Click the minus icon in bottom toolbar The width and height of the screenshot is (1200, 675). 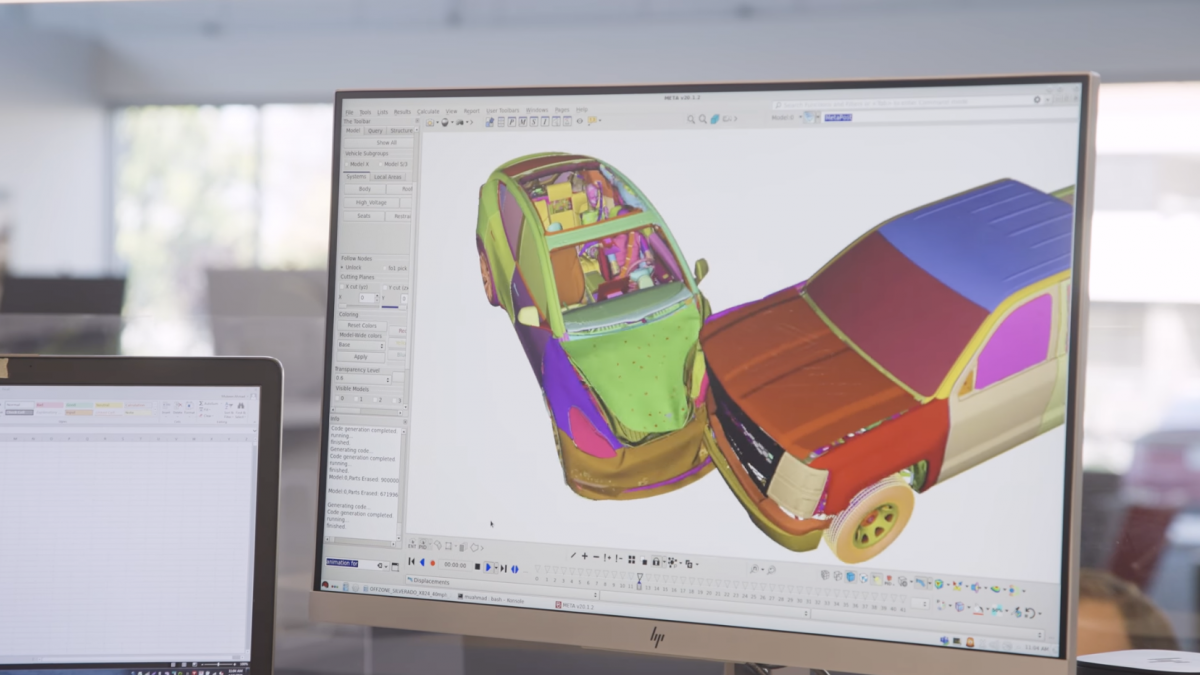click(x=596, y=557)
